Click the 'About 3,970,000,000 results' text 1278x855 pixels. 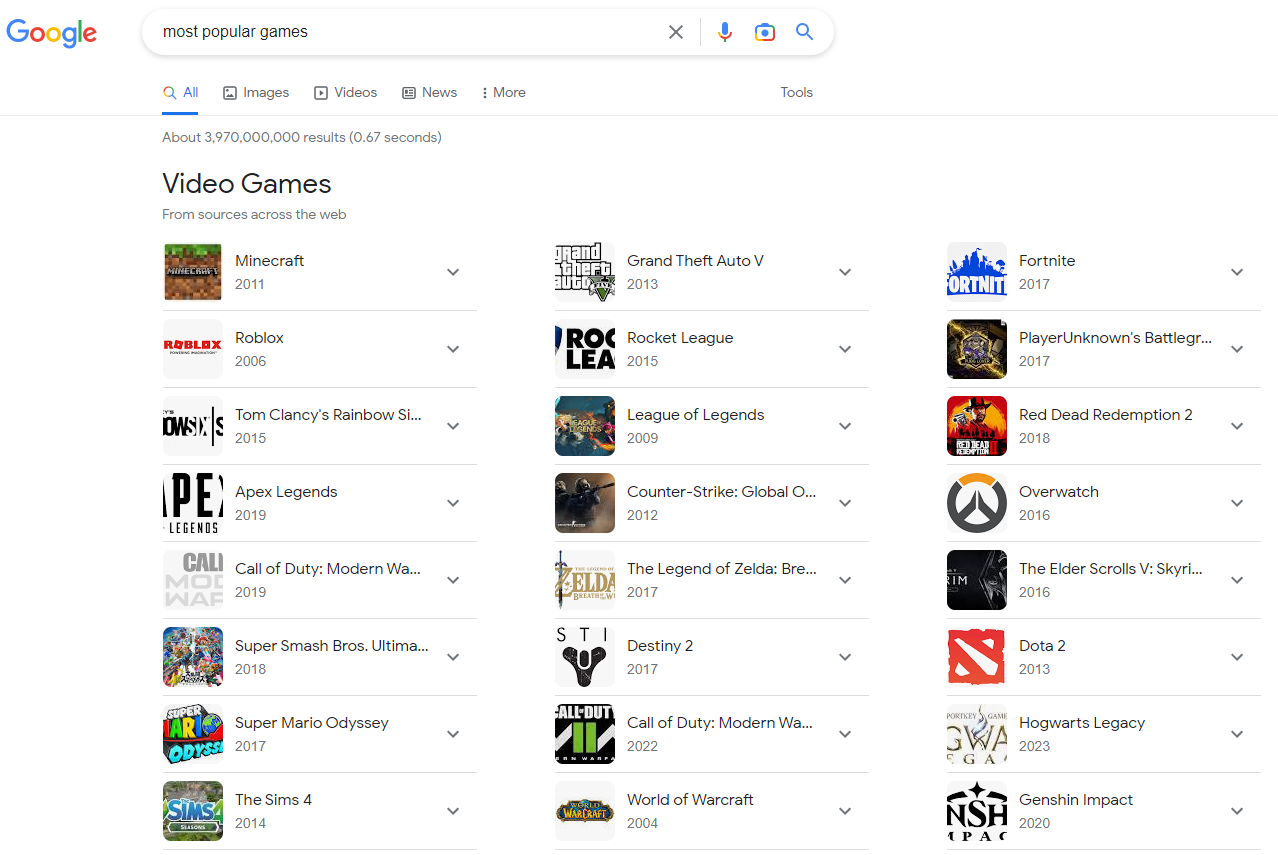click(x=302, y=137)
